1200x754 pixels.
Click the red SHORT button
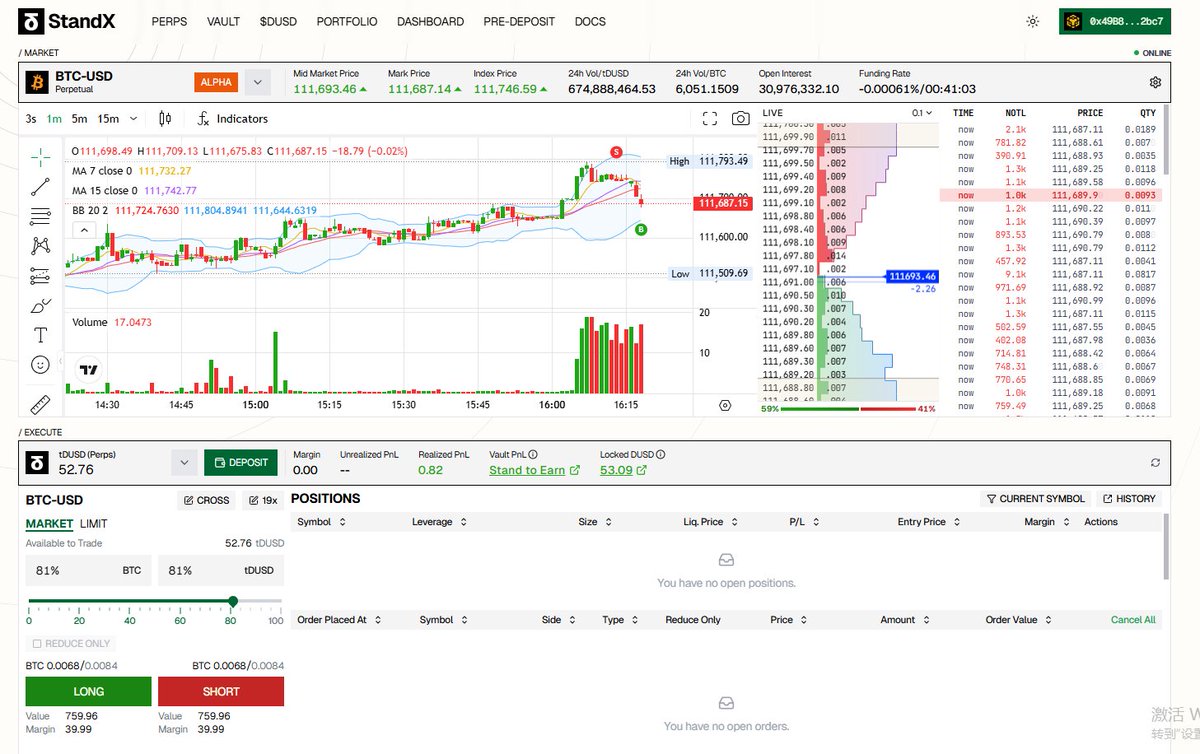221,691
